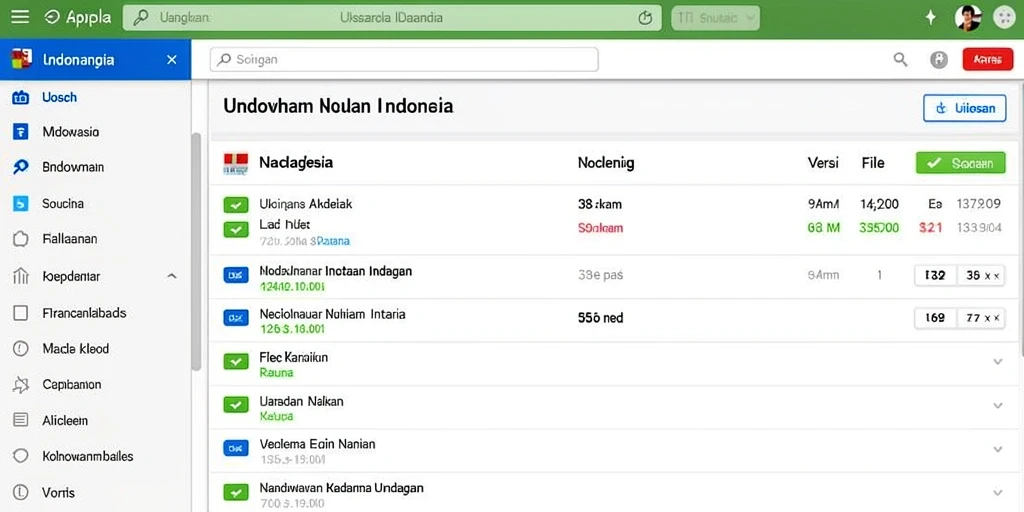Click the sparkle icon in top bar

tap(931, 18)
